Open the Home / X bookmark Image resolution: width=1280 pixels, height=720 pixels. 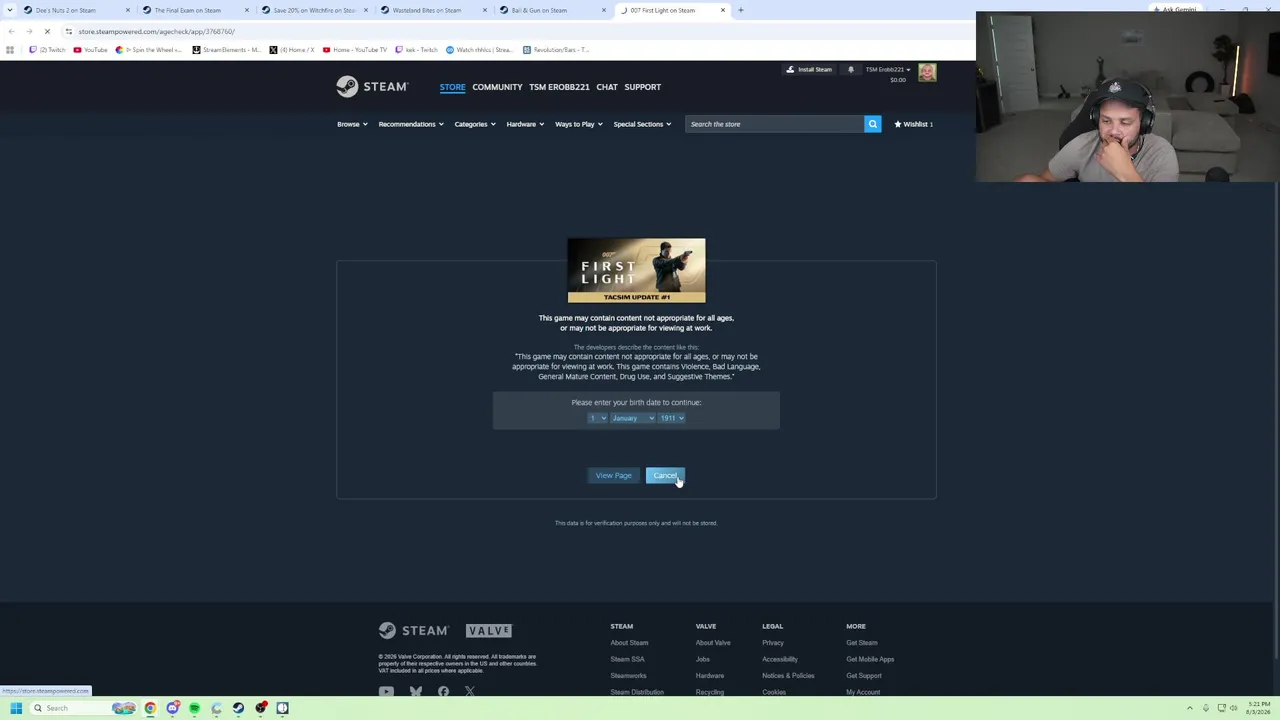pos(292,49)
